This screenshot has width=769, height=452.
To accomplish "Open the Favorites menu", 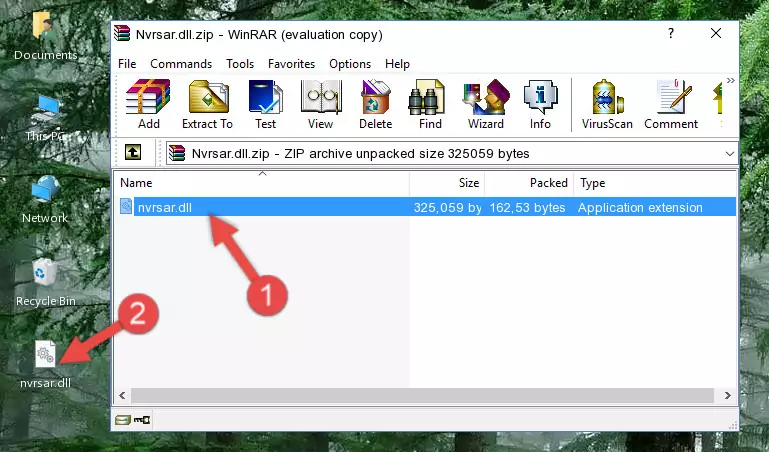I will (291, 64).
